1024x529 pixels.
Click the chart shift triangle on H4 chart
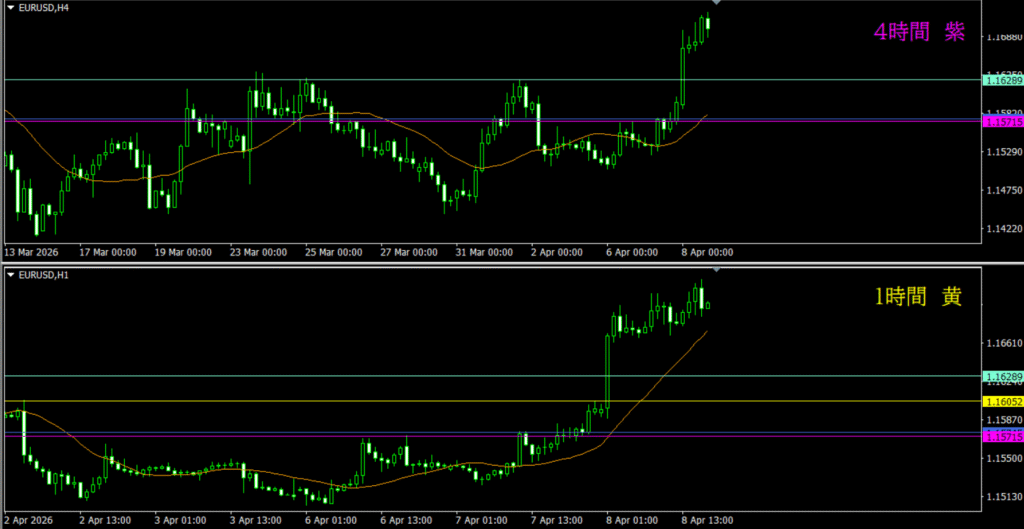click(716, 3)
